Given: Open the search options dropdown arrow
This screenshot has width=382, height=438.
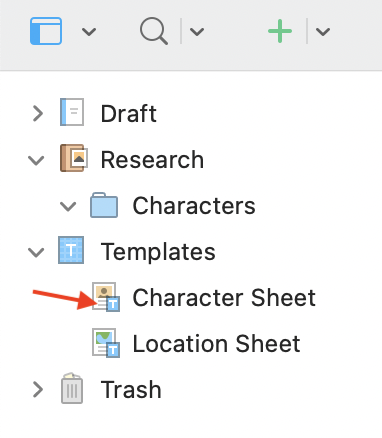Looking at the screenshot, I should pos(197,32).
